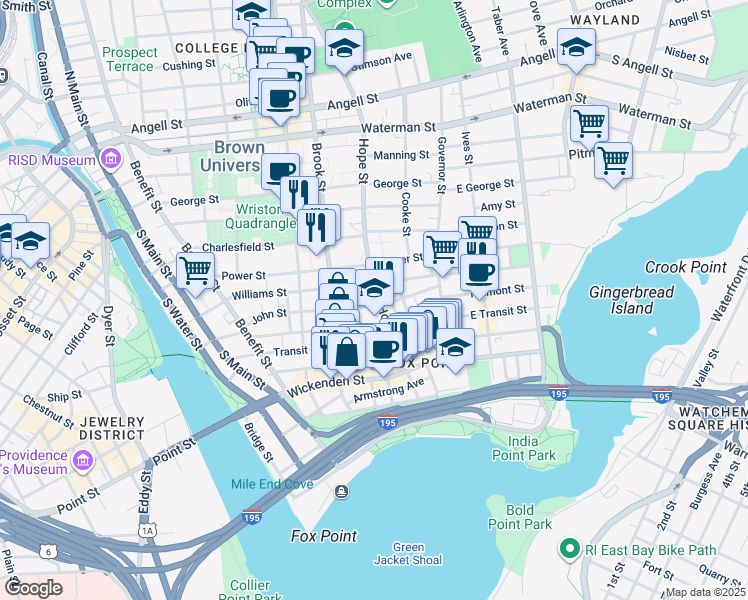
Task: Select the school marker by Stimson Ave
Action: coord(344,51)
